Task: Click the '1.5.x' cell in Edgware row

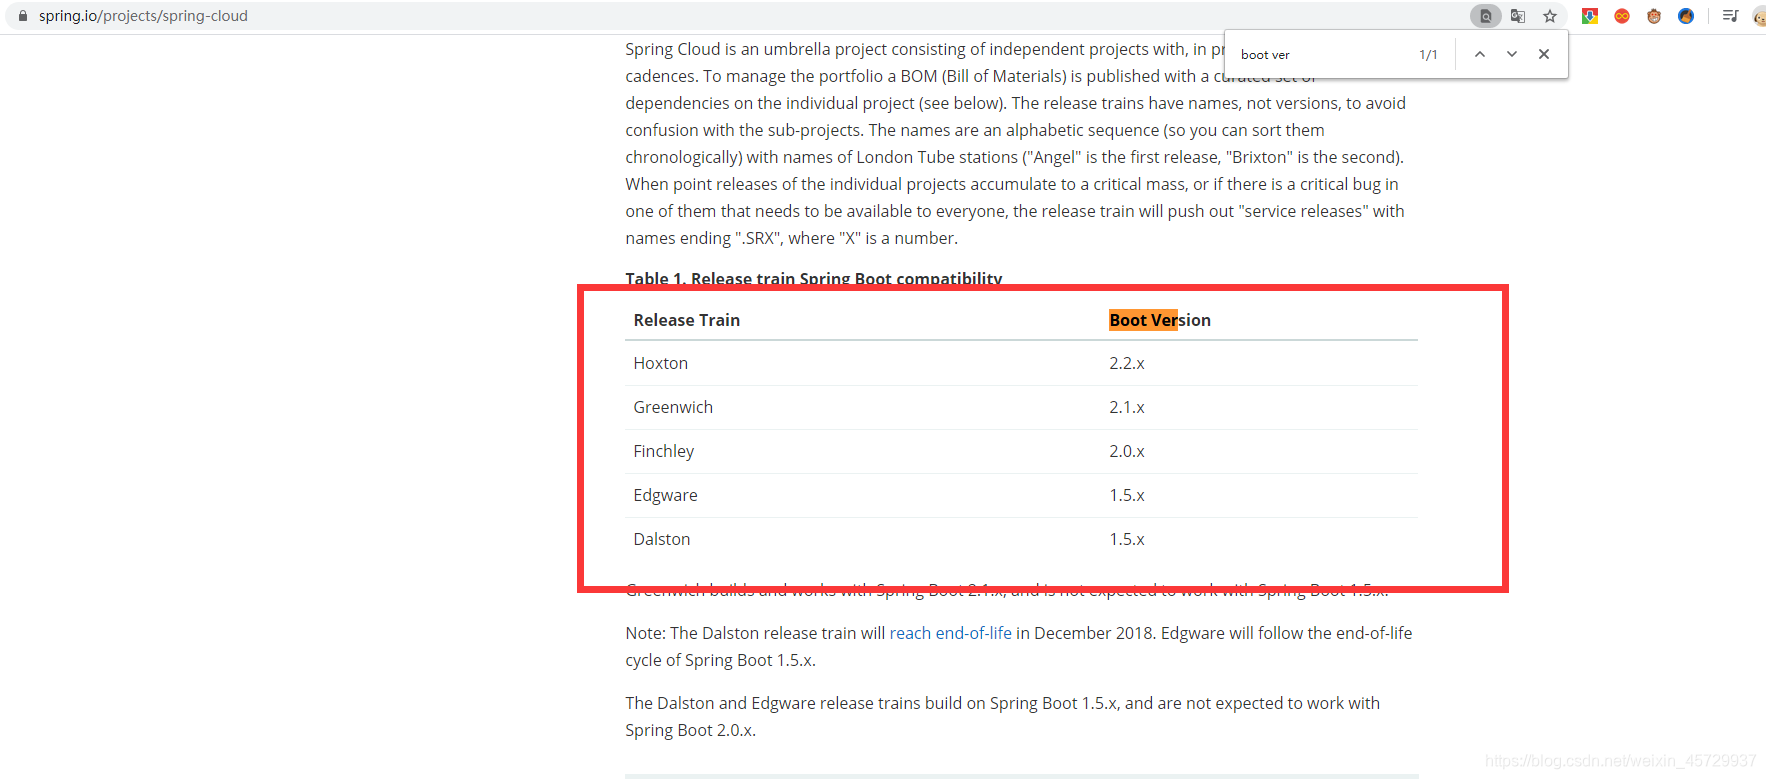Action: point(1127,495)
